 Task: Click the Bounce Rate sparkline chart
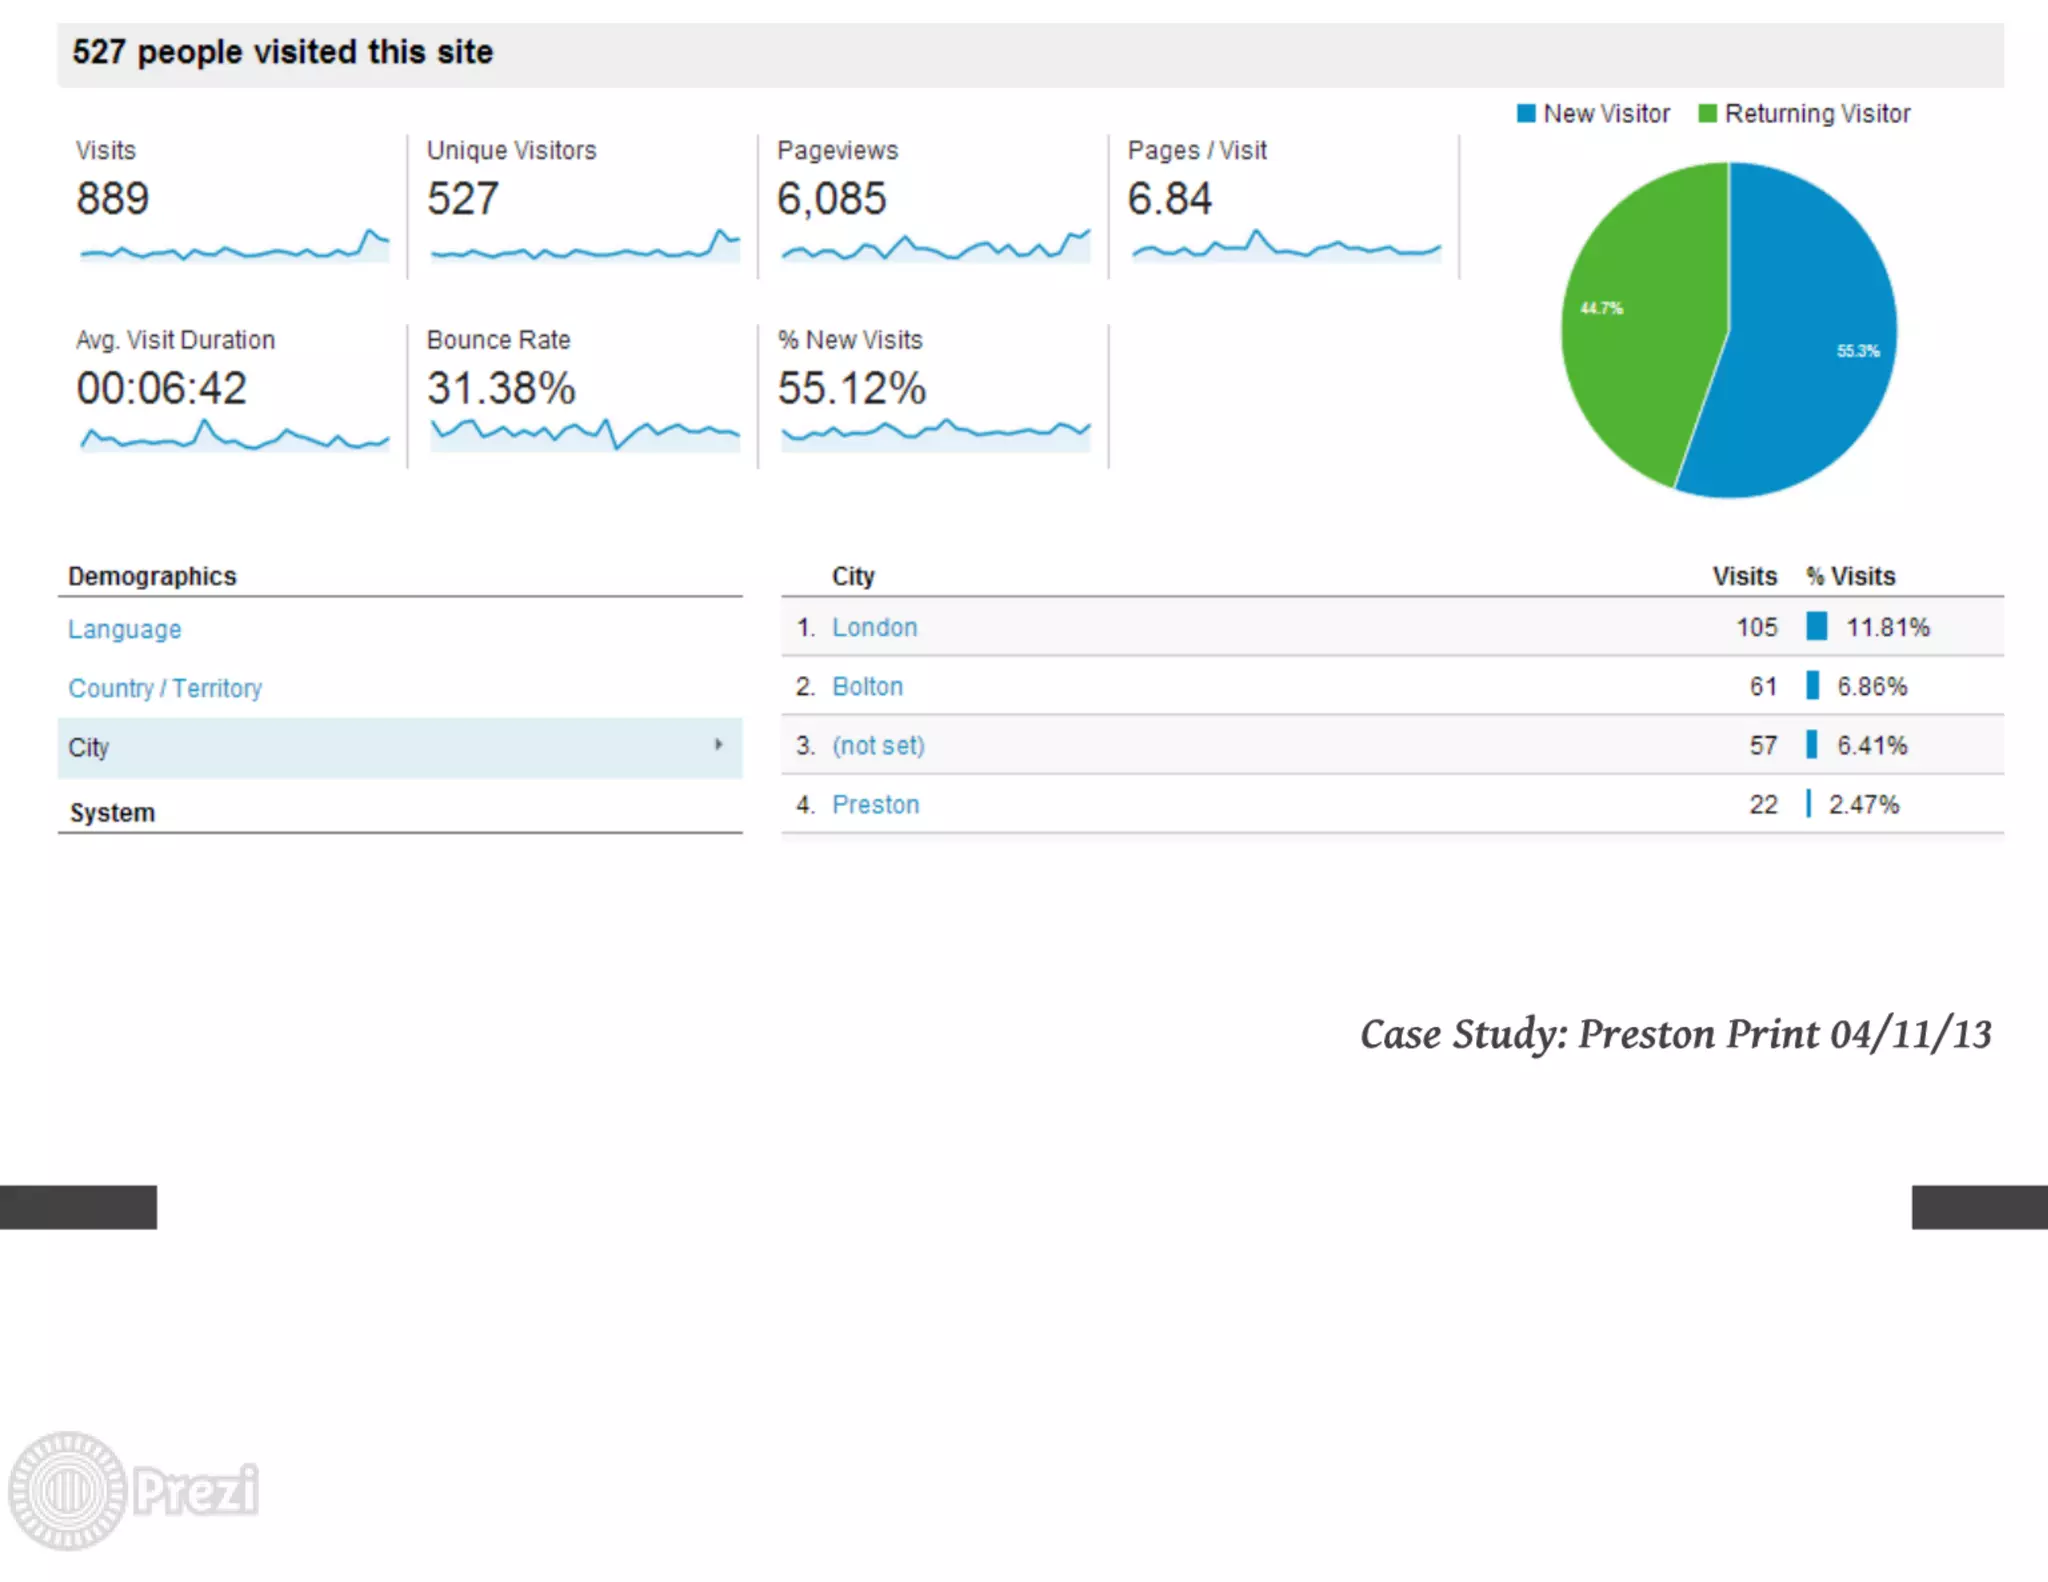click(584, 435)
